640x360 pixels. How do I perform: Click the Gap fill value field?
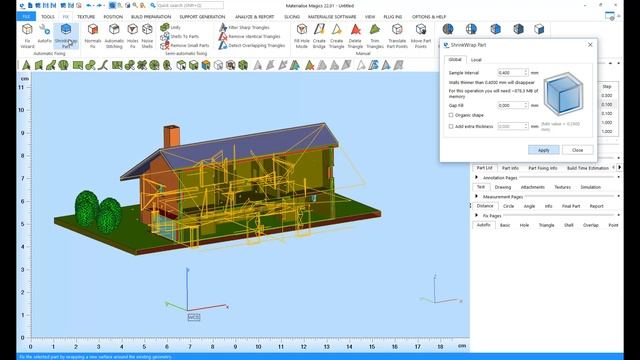510,105
